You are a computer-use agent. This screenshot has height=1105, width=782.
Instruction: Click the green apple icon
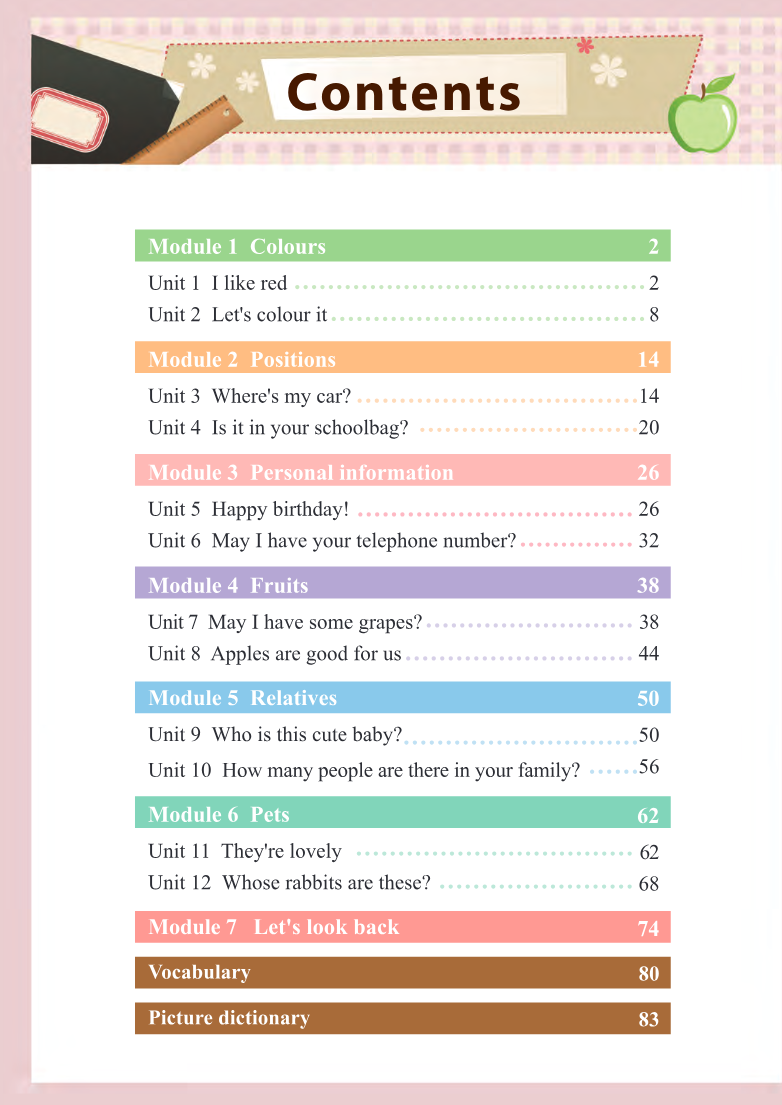[703, 114]
